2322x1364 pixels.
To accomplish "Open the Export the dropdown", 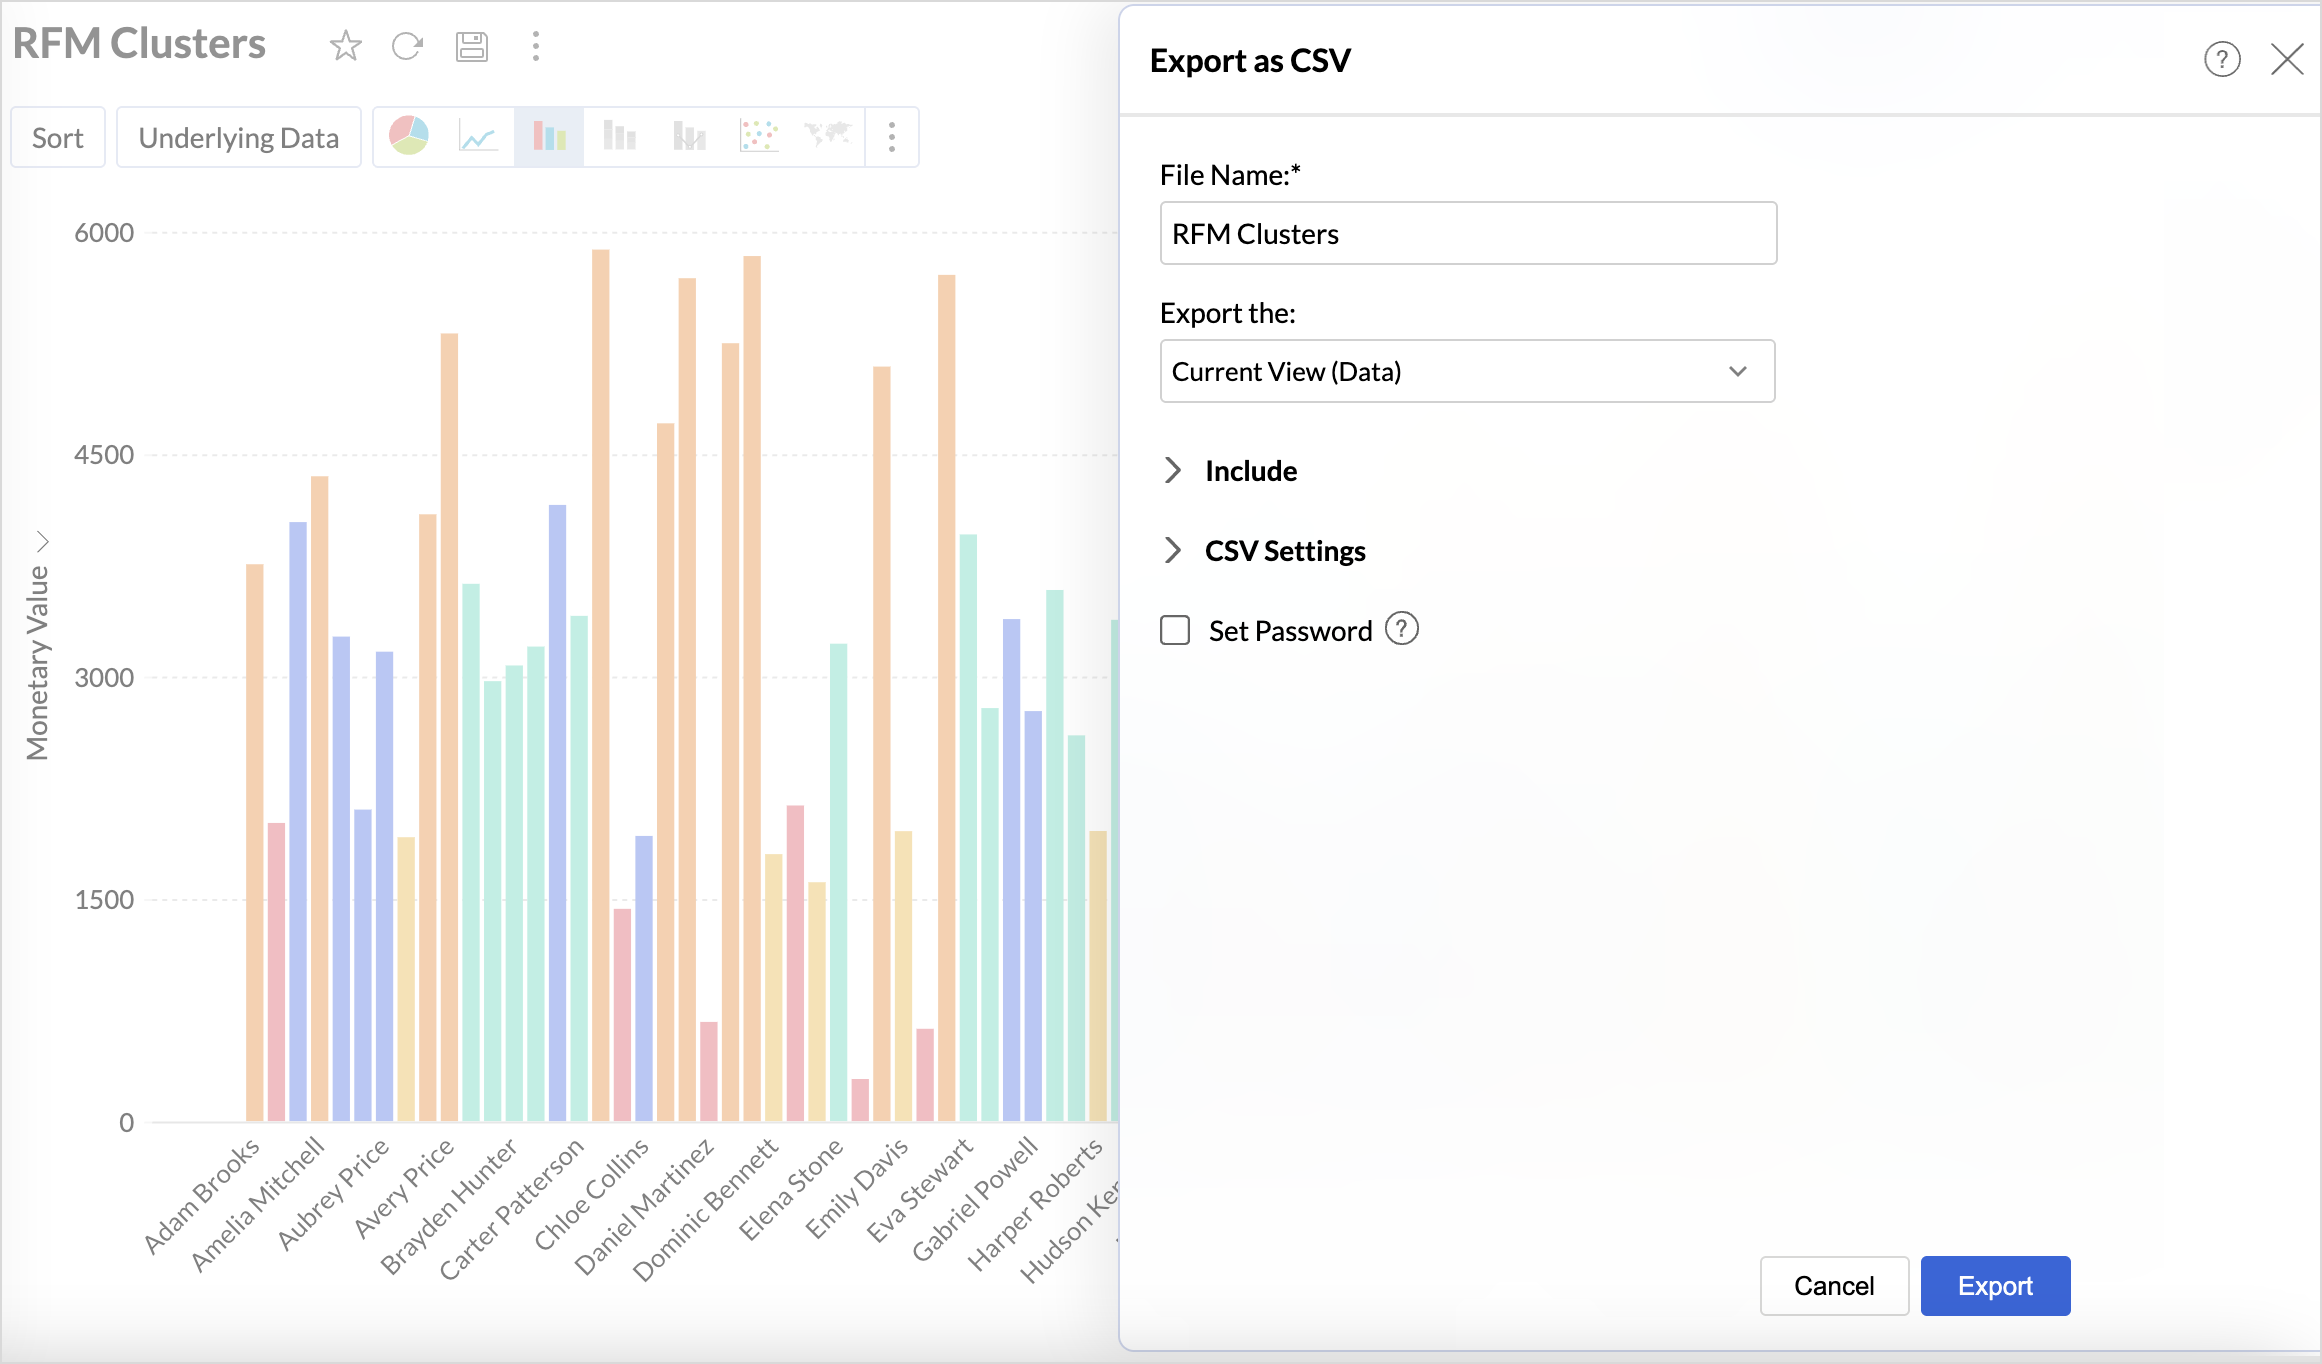I will pyautogui.click(x=1467, y=372).
